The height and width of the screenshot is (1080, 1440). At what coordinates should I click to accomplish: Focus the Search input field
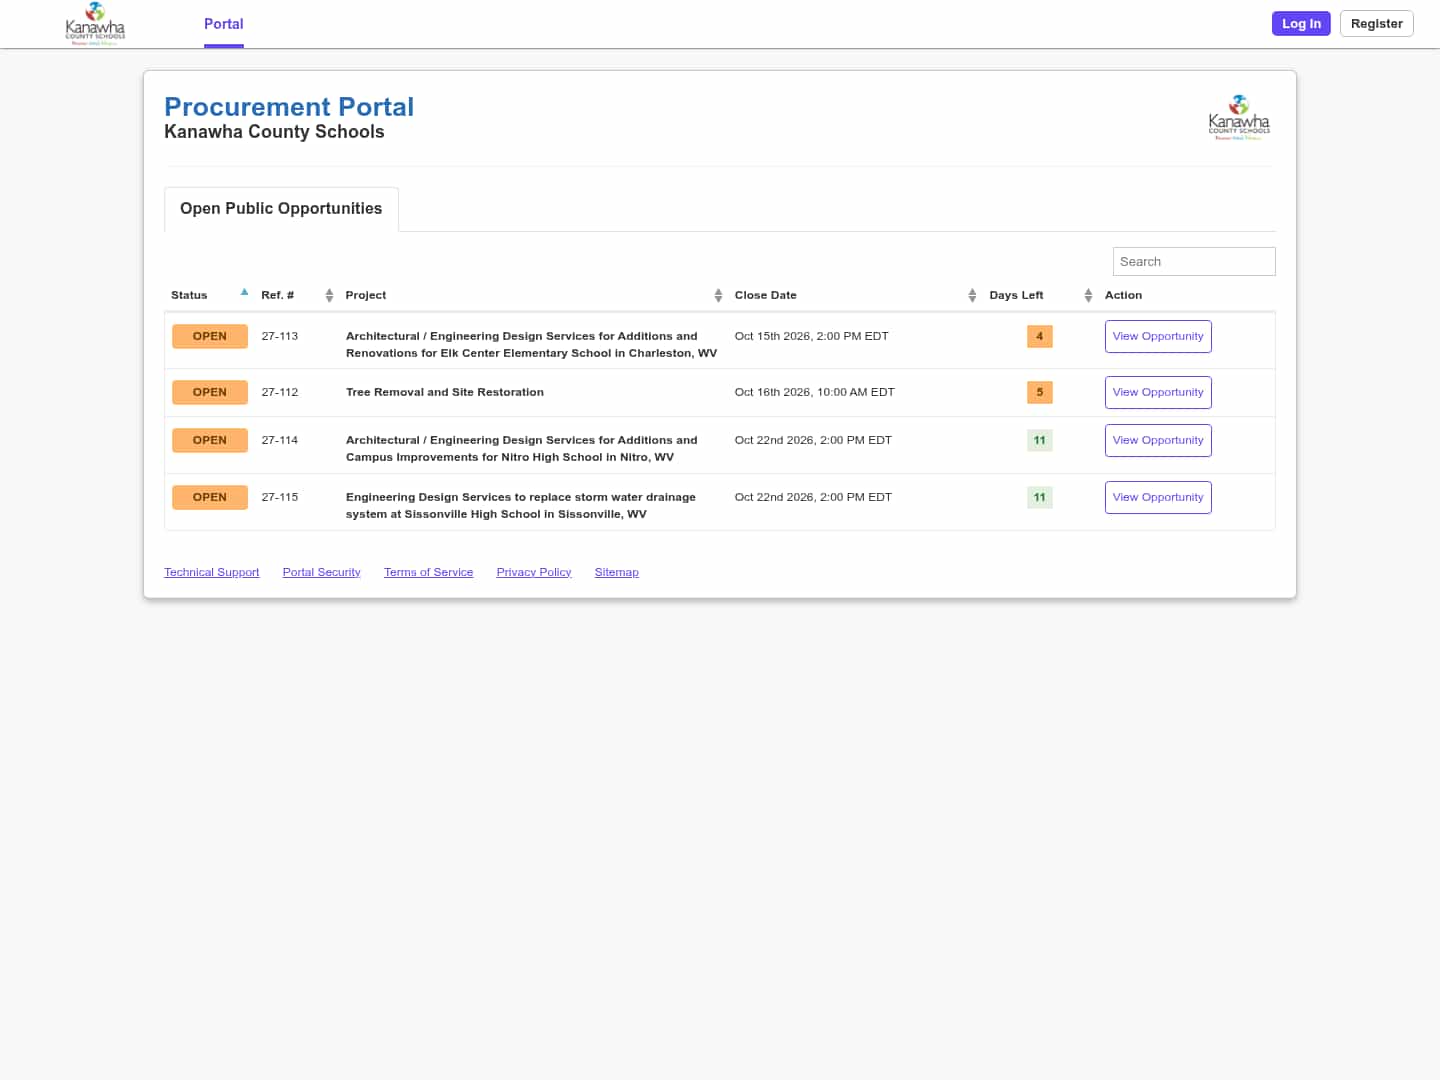point(1194,262)
